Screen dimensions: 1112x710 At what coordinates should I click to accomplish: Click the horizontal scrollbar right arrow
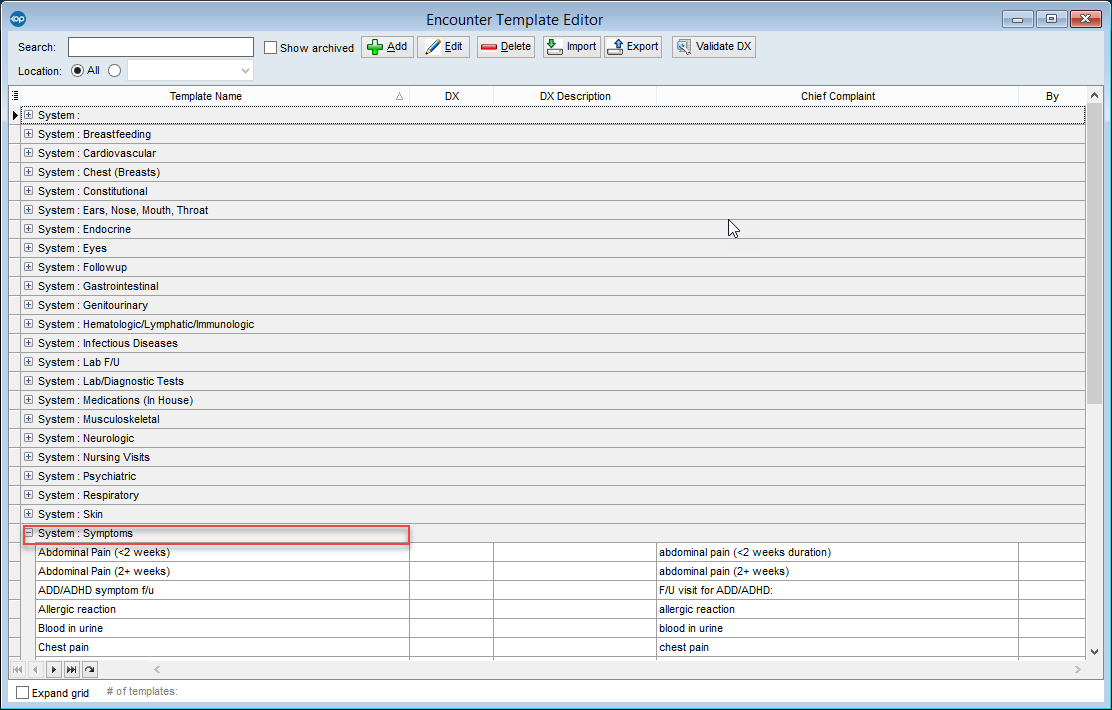[x=1078, y=669]
